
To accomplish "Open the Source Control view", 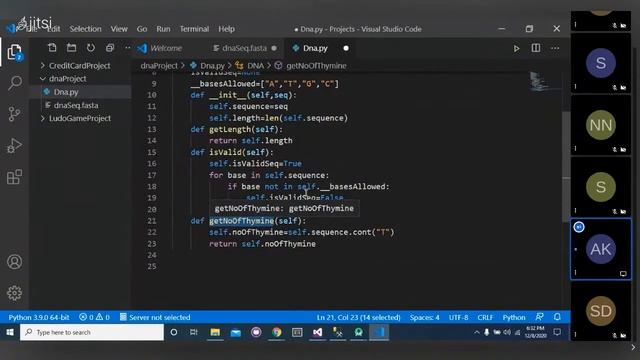I will 14,114.
